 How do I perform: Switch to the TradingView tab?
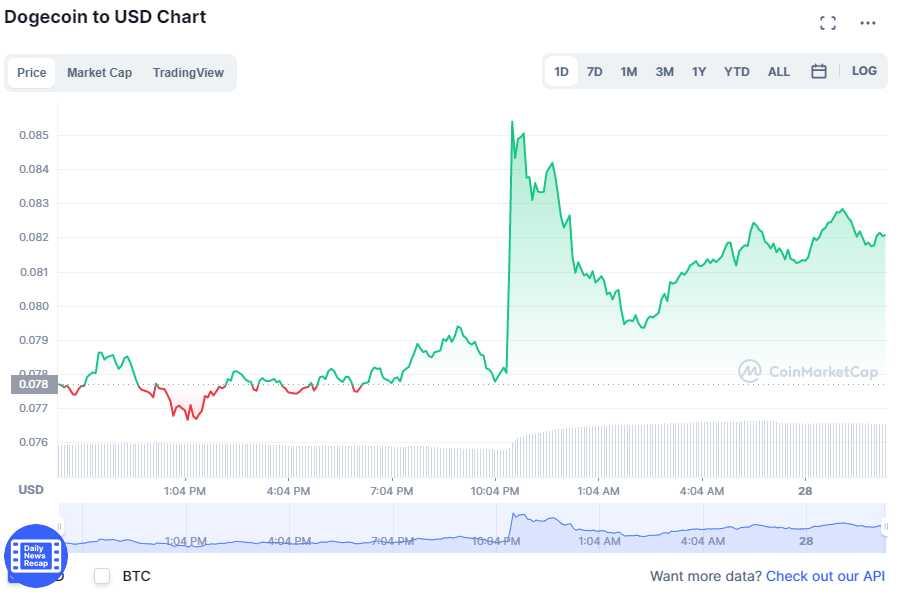click(188, 73)
